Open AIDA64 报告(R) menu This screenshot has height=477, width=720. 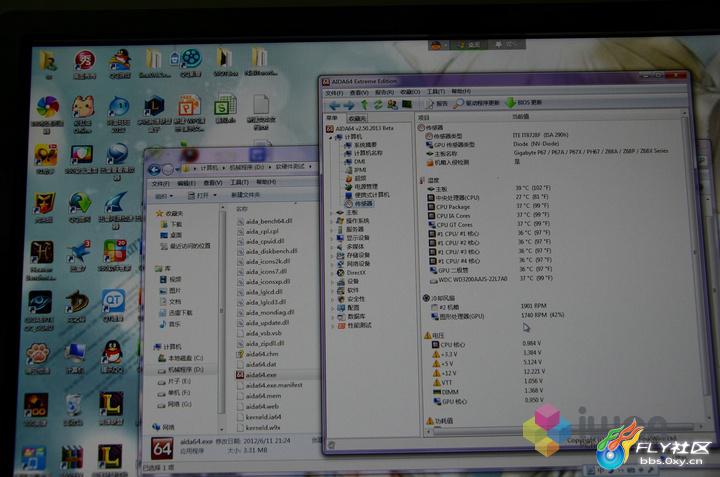pos(384,92)
